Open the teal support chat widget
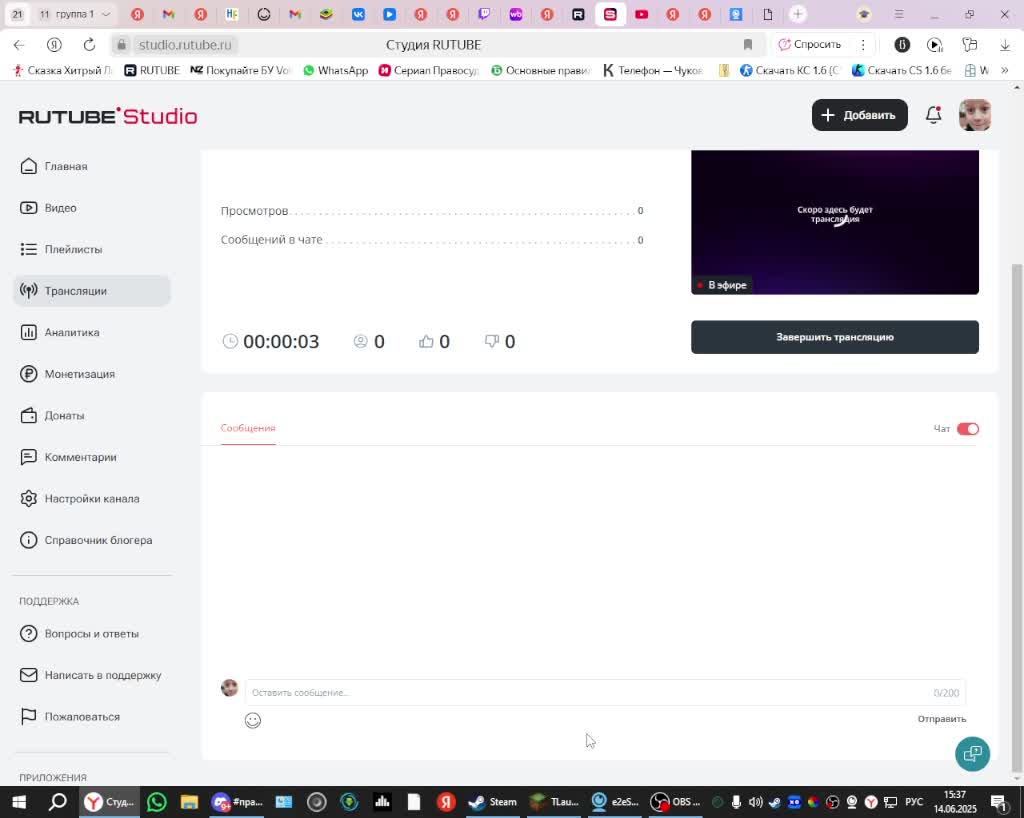Screen dimensions: 1024x818 [x=972, y=753]
